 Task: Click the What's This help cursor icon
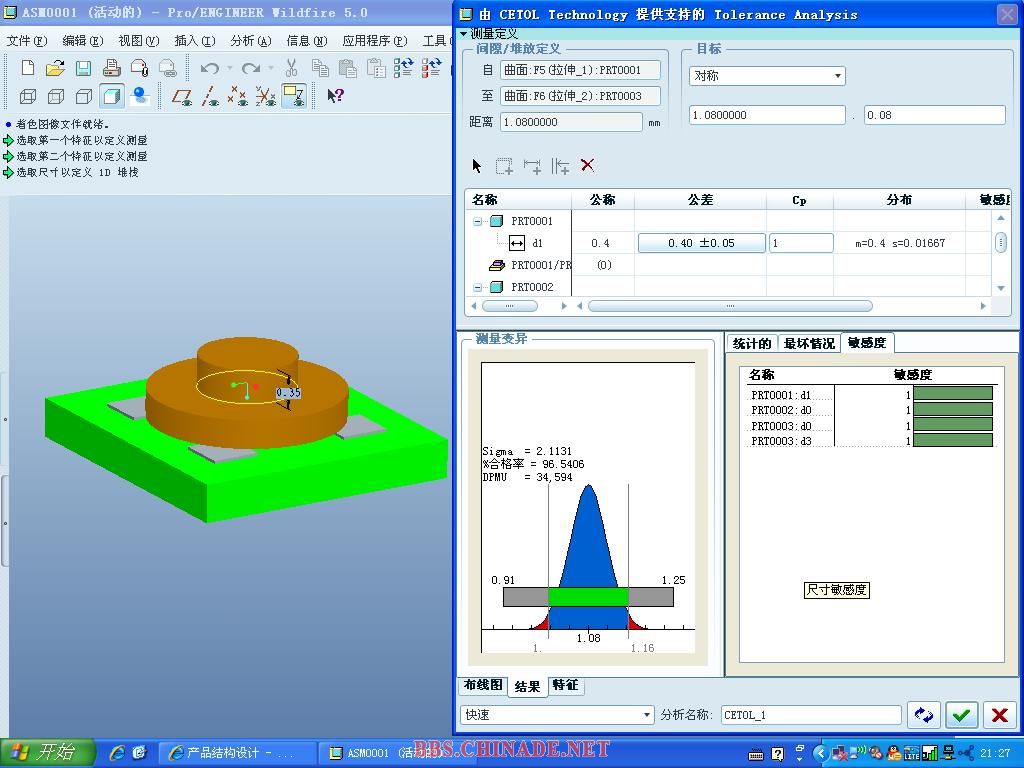(x=336, y=96)
